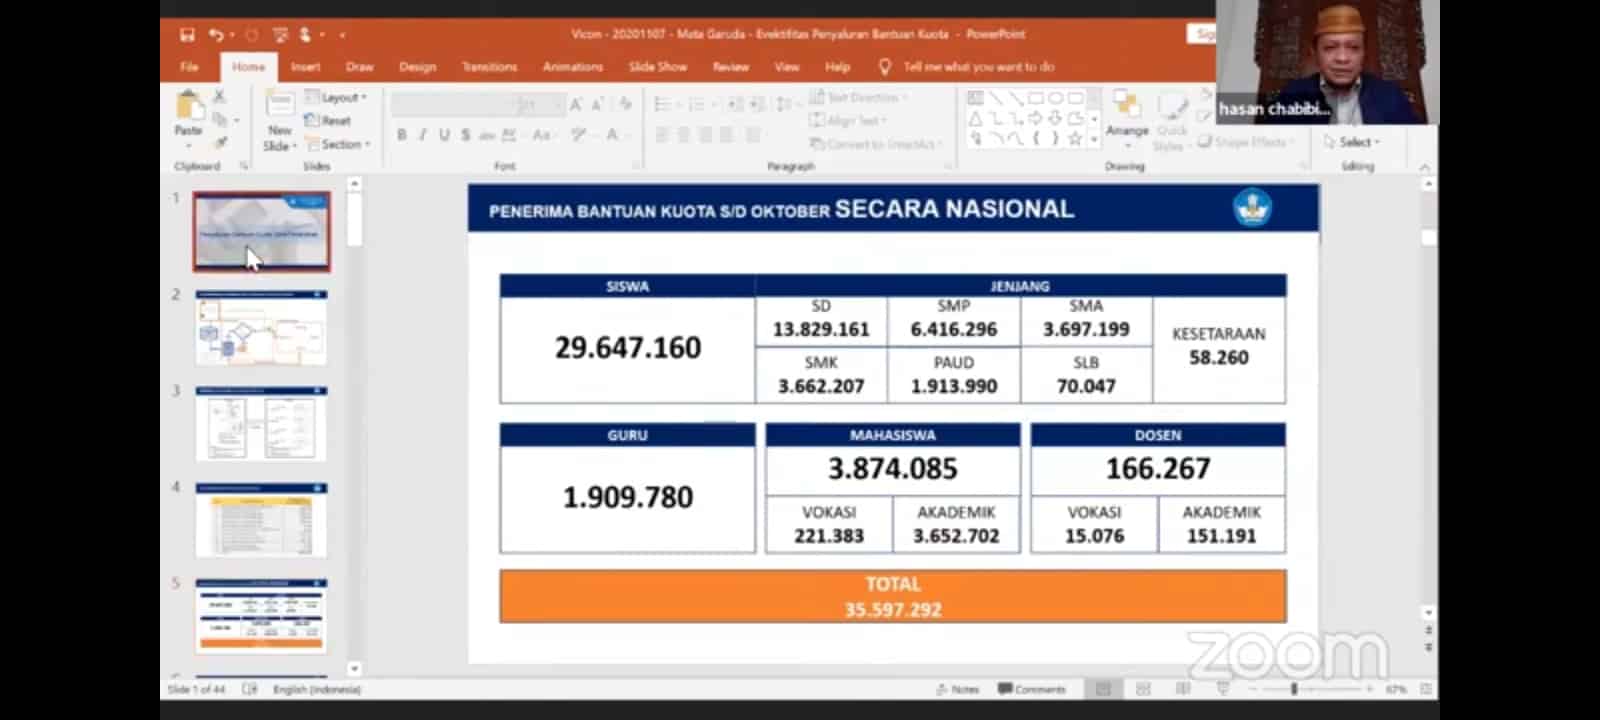
Task: Click the Reset button
Action: click(x=330, y=121)
